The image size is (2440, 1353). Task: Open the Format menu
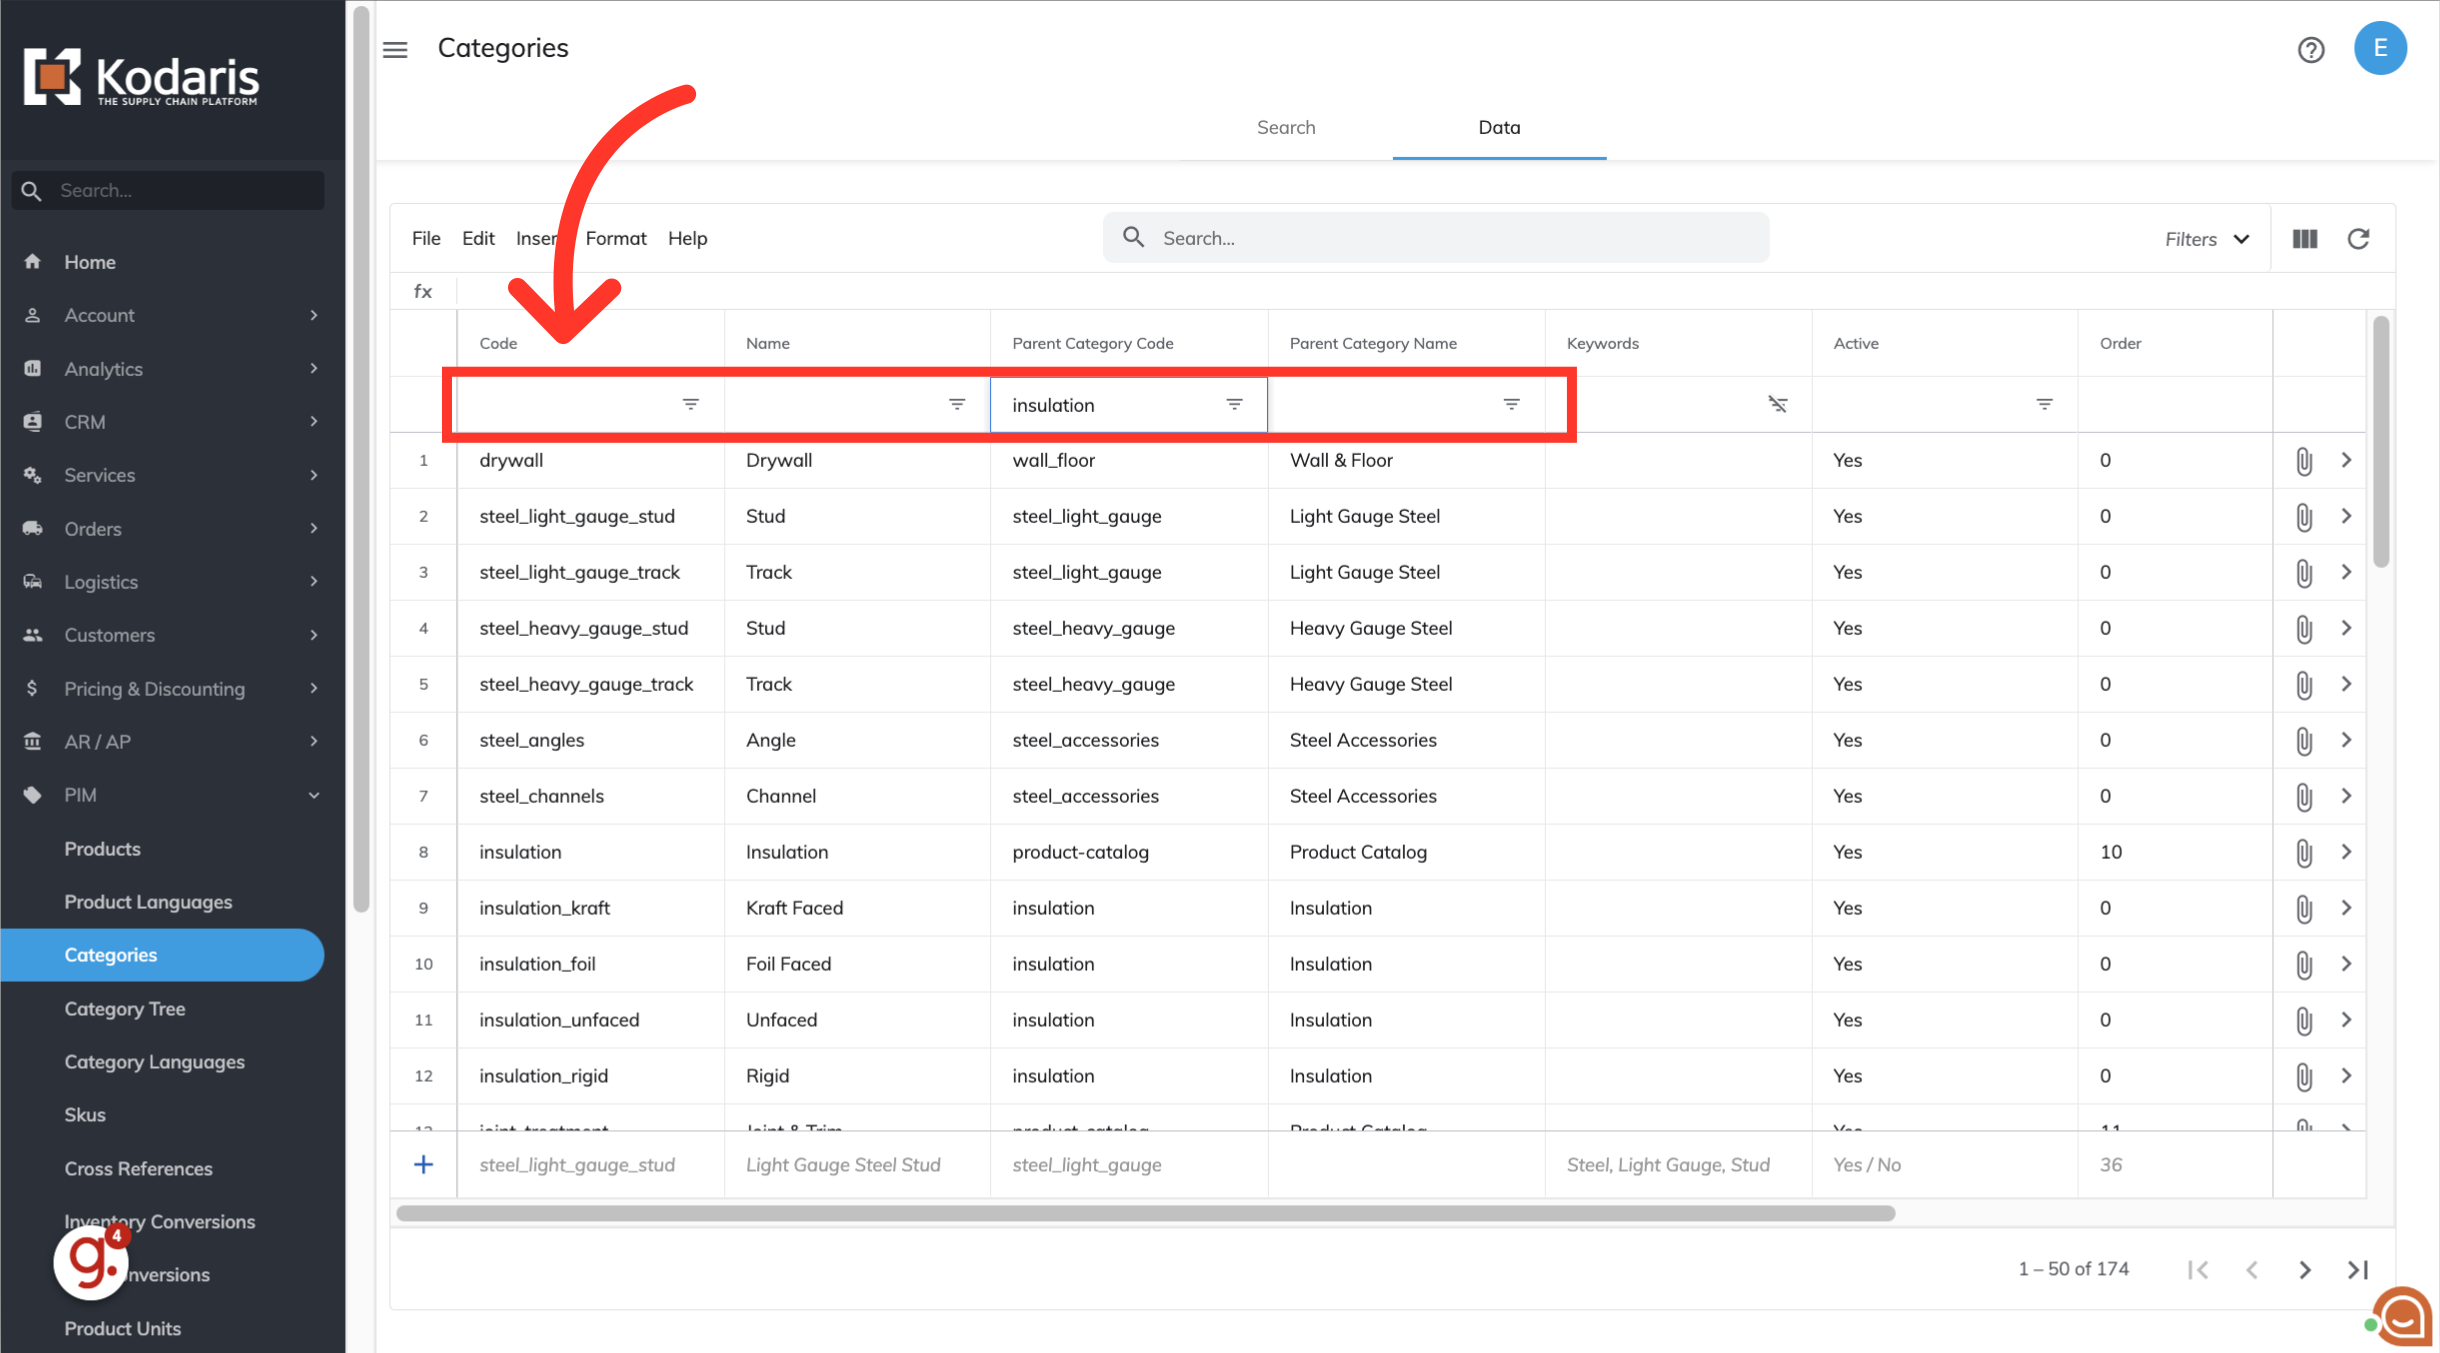616,239
